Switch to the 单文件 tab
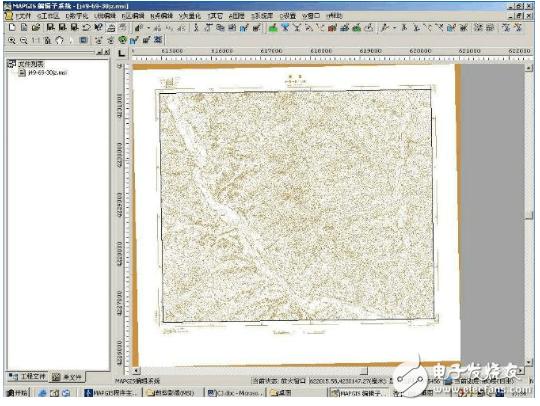The width and height of the screenshot is (540, 406). (x=67, y=377)
